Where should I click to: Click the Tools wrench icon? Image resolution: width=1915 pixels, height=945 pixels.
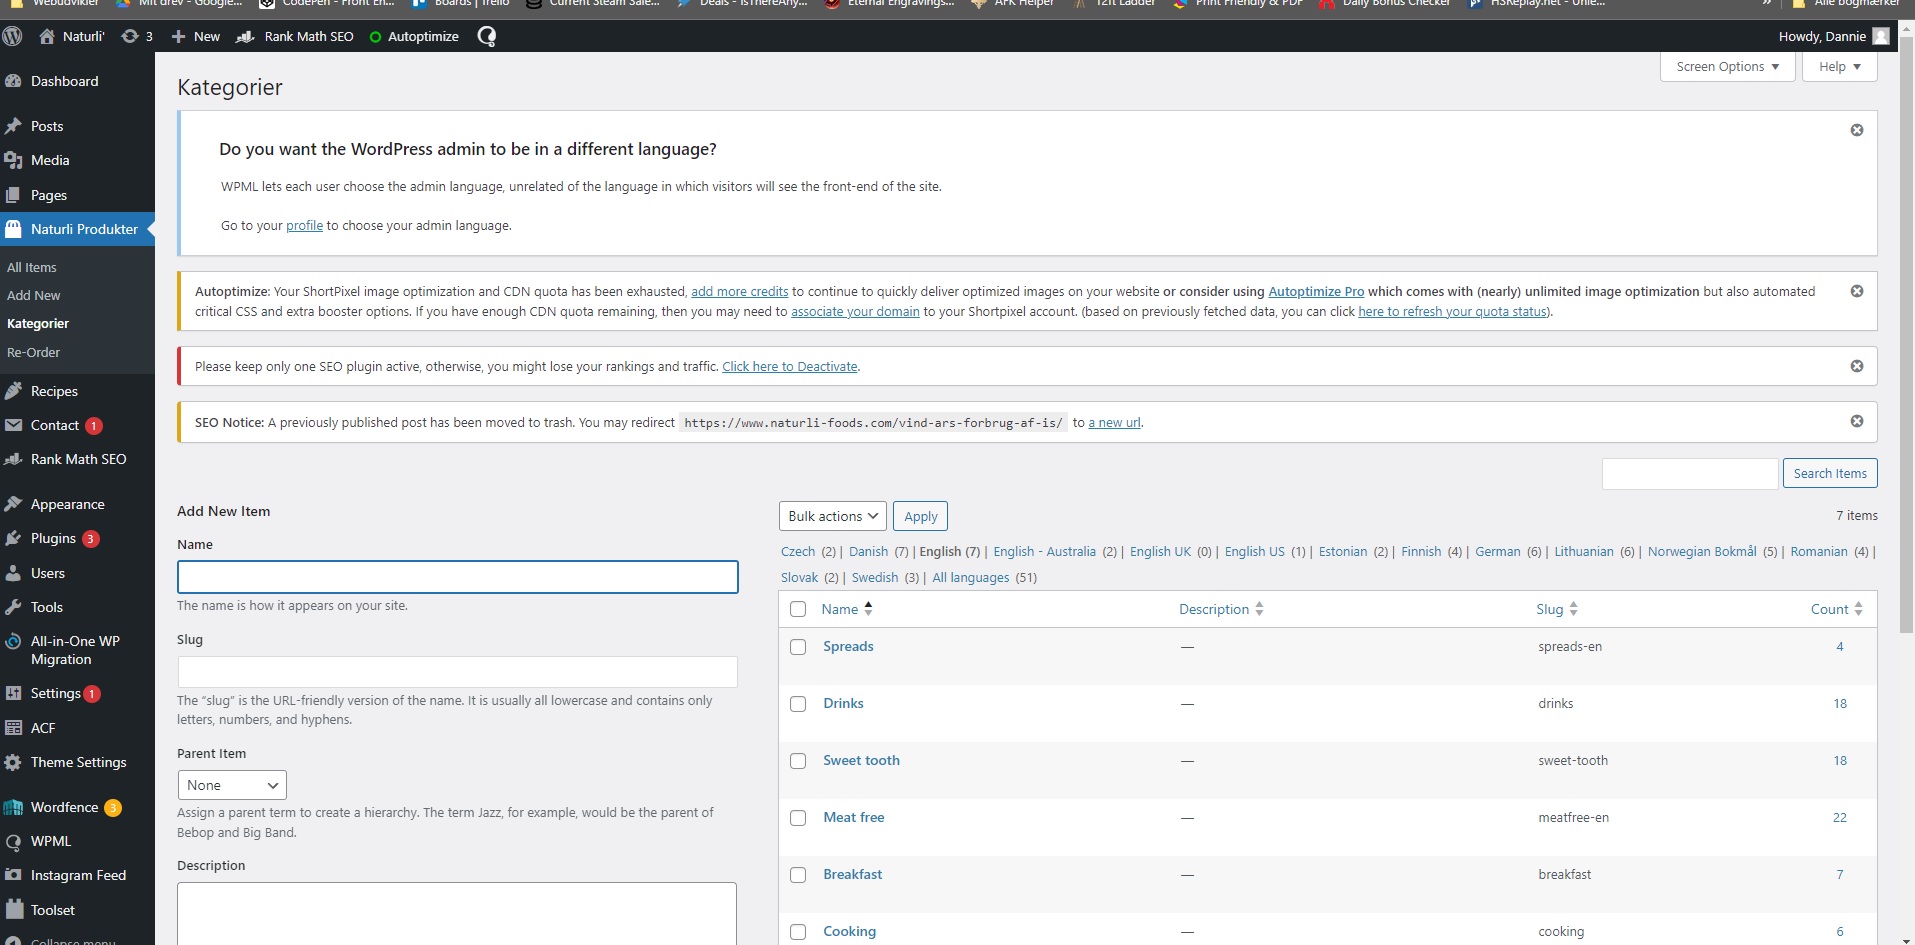coord(13,607)
